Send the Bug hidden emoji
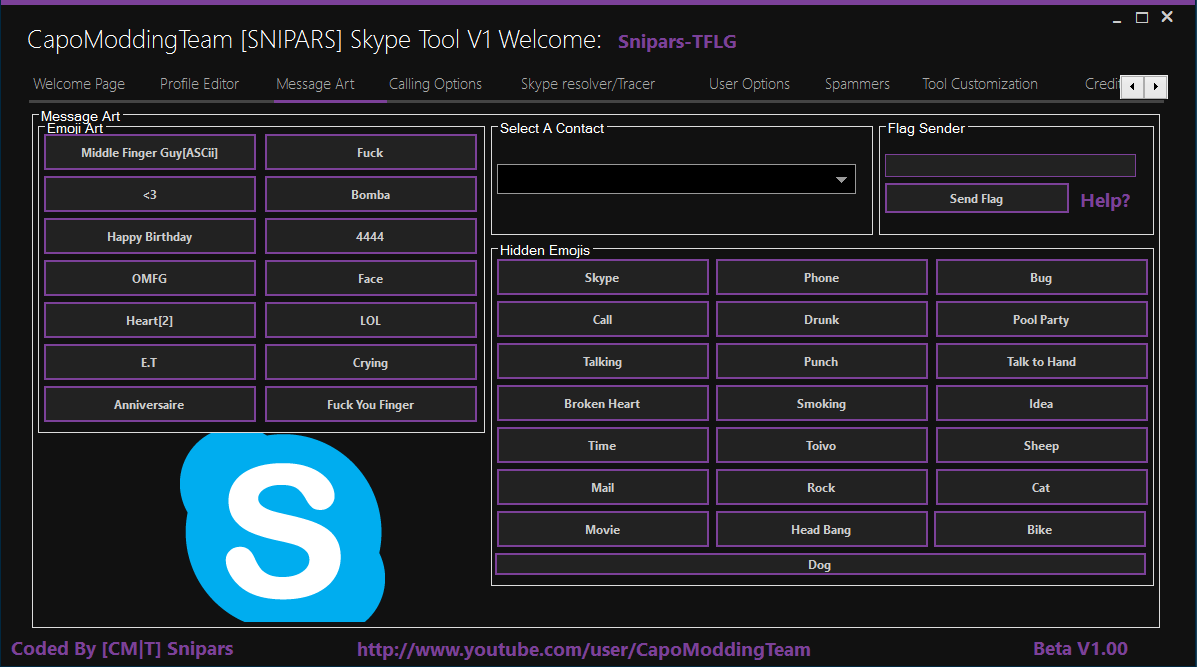 (x=1041, y=278)
